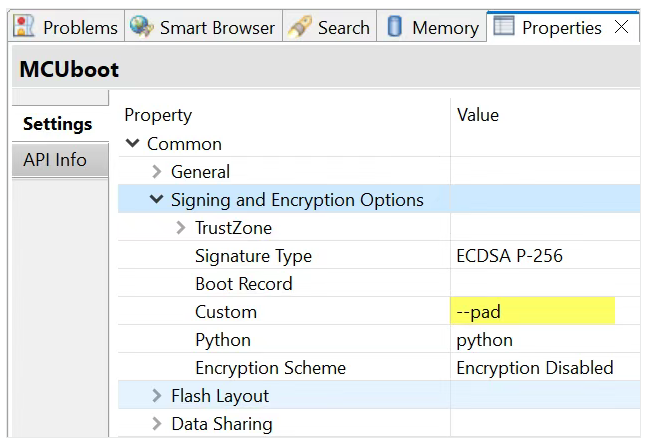Image resolution: width=645 pixels, height=445 pixels.
Task: Click the Value column header
Action: 478,115
